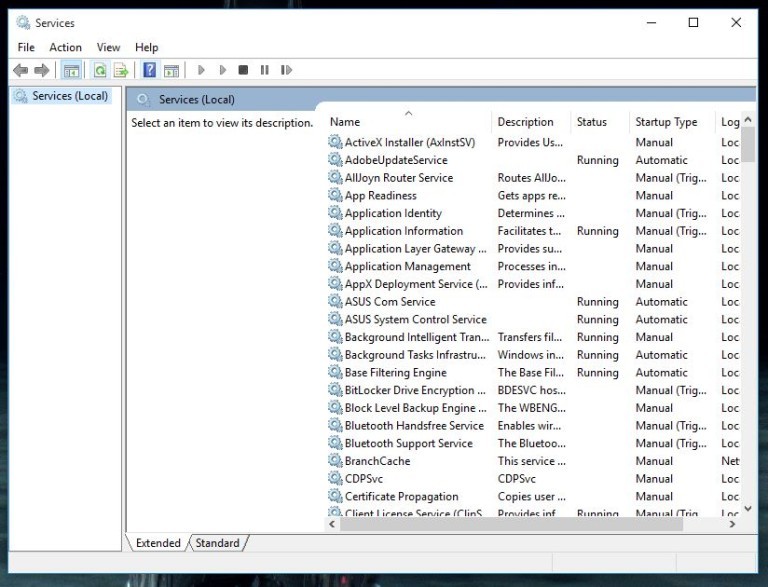Screen dimensions: 768x587
Task: Click the horizontal scrollbar left arrow
Action: tap(332, 524)
